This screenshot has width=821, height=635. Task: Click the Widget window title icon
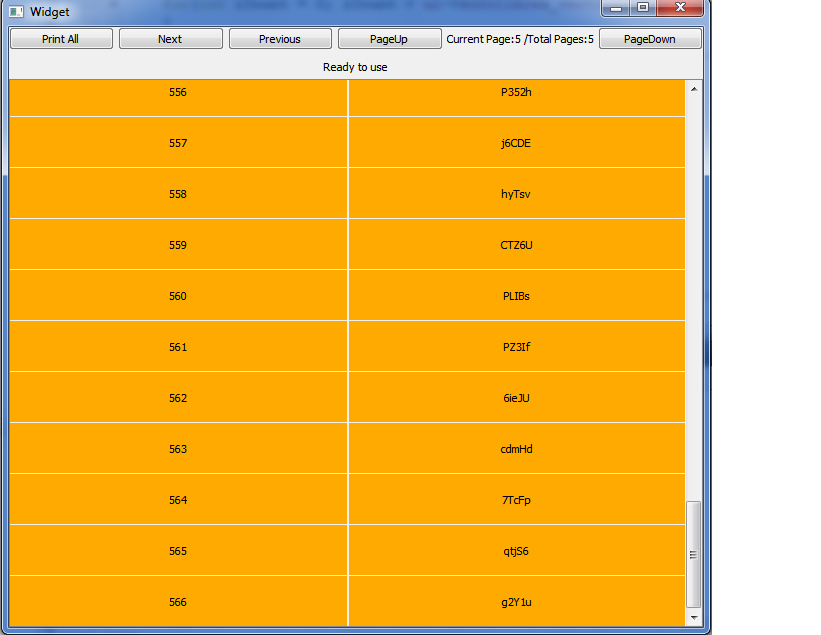click(x=16, y=11)
